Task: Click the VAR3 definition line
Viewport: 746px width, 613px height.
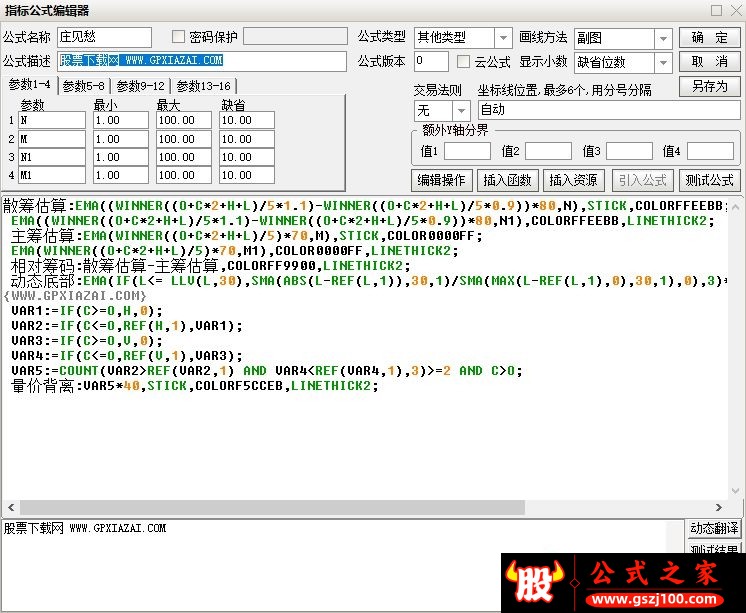Action: [87, 341]
